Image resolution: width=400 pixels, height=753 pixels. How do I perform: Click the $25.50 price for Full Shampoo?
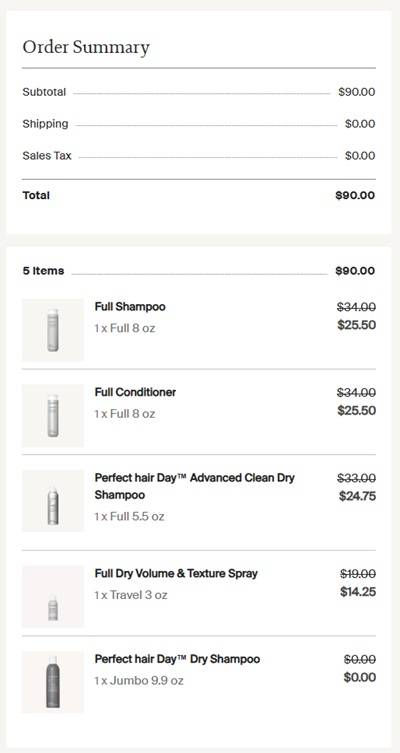(357, 325)
